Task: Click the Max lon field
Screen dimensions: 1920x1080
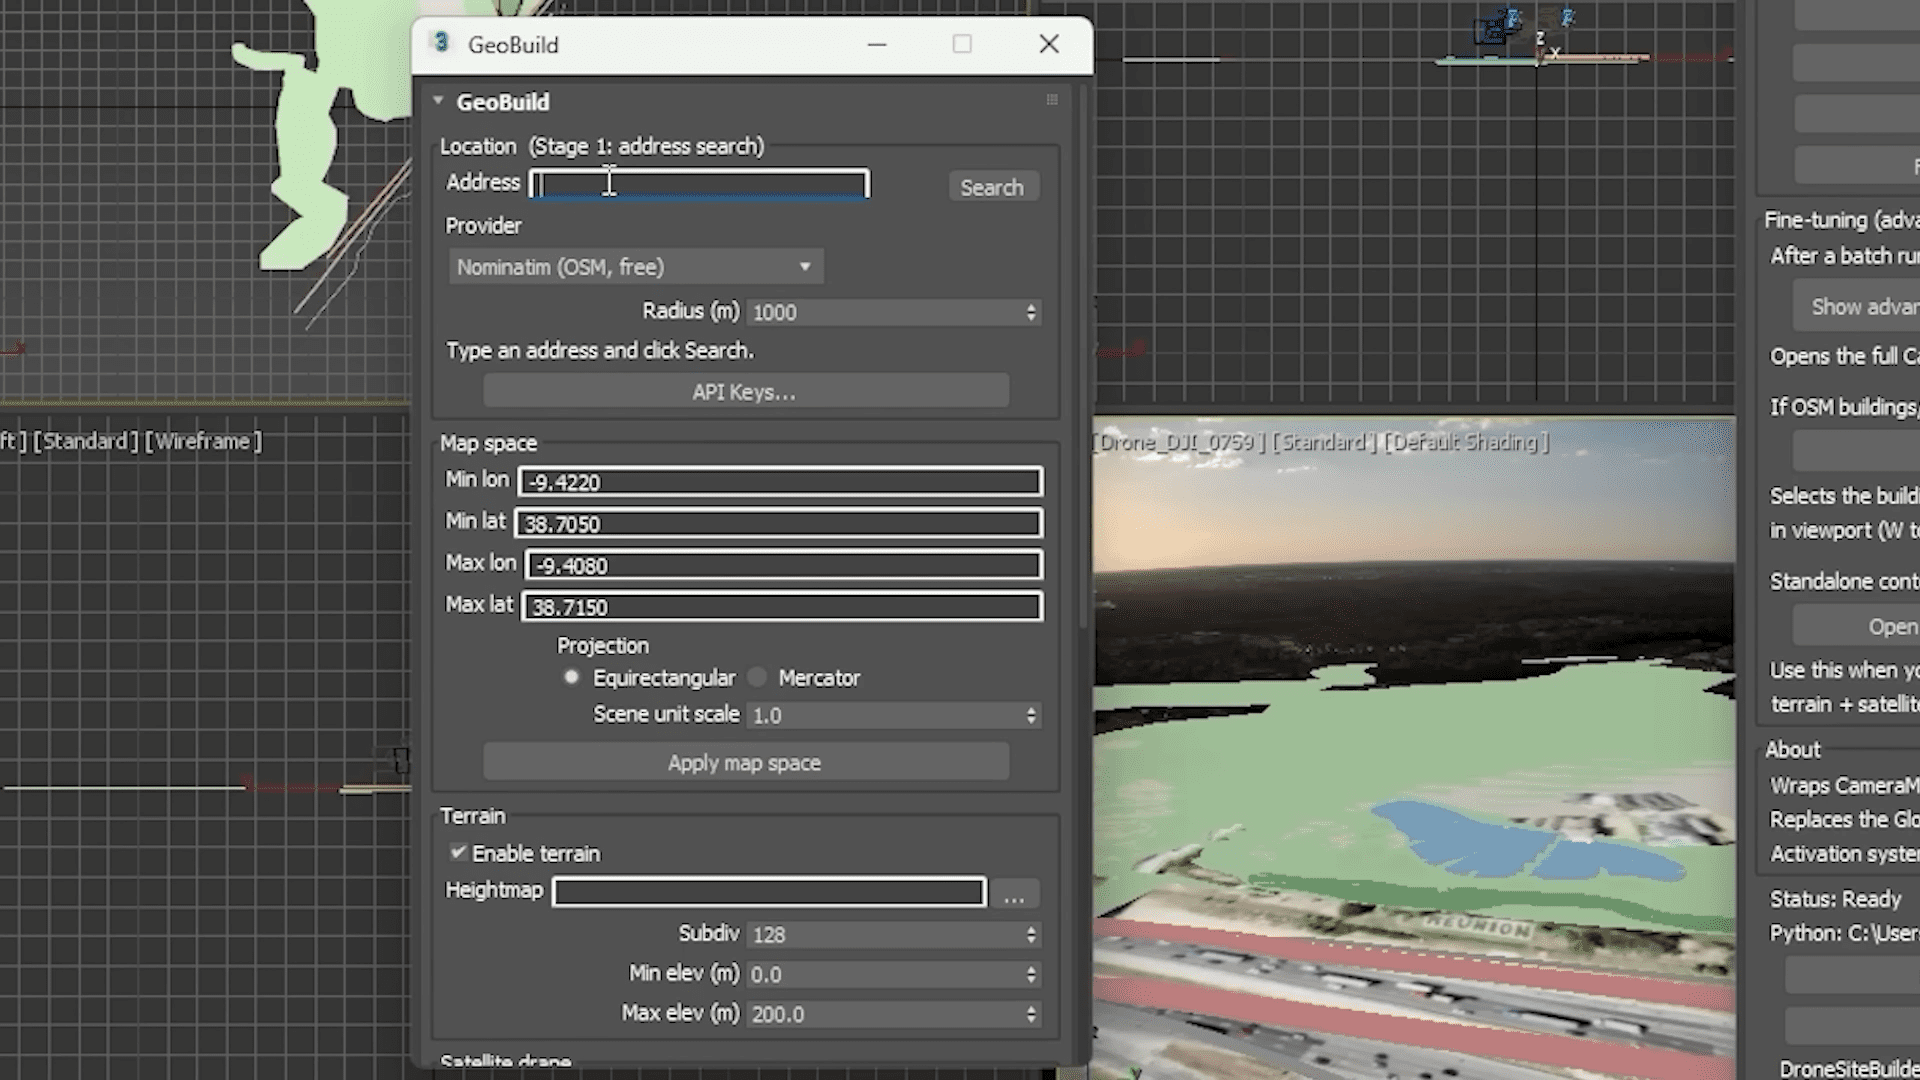Action: click(x=784, y=566)
